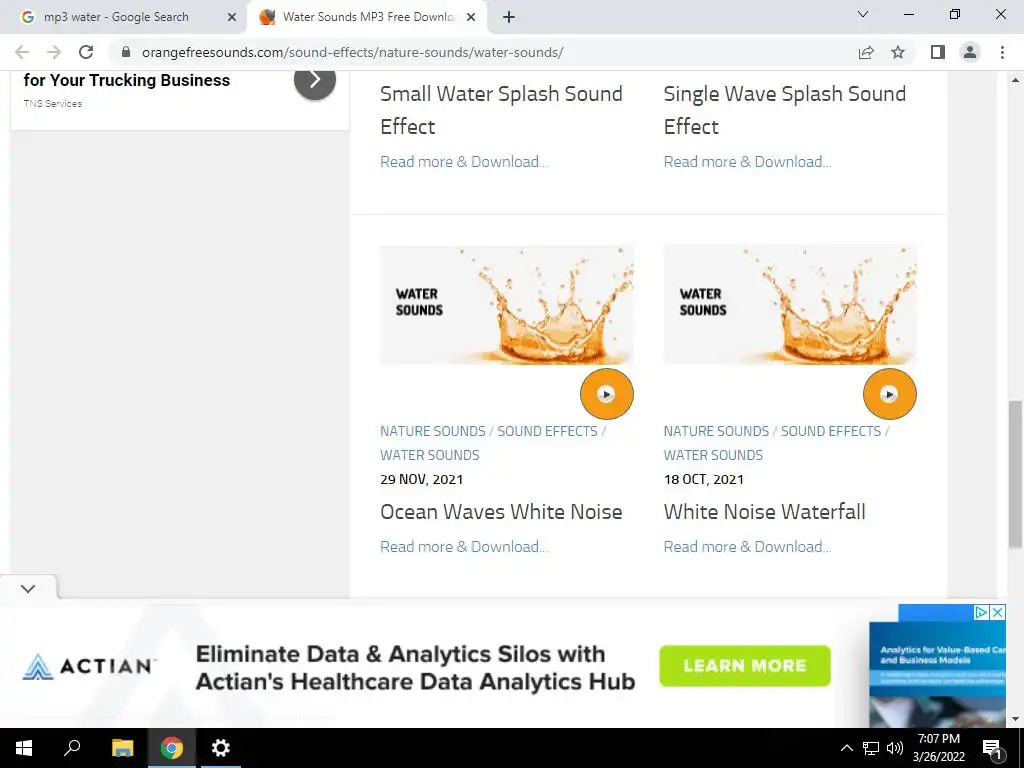This screenshot has width=1024, height=768.
Task: Expand hidden system tray icons
Action: (846, 748)
